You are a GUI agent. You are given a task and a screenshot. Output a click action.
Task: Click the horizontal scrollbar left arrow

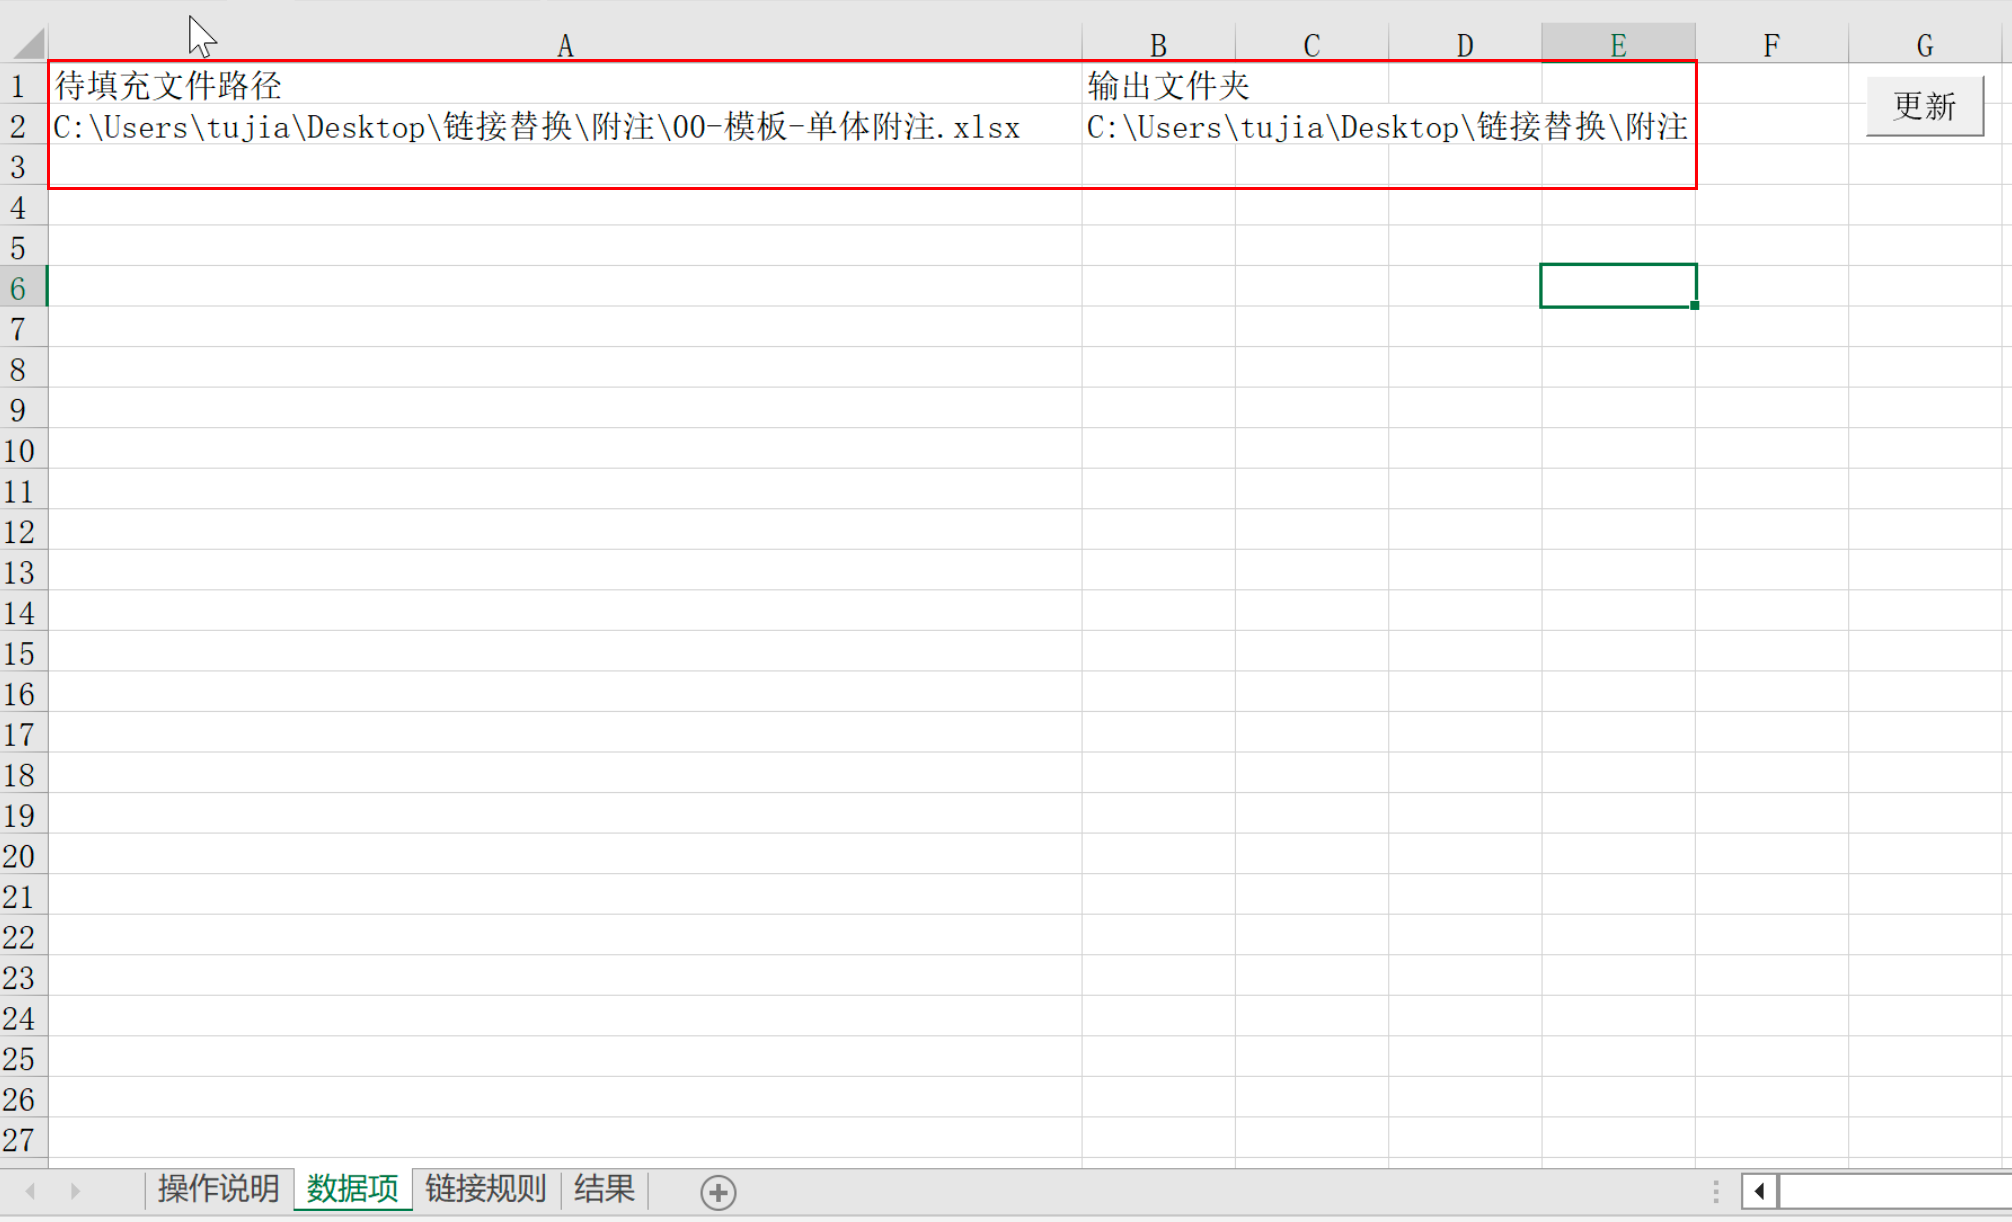pyautogui.click(x=1759, y=1191)
